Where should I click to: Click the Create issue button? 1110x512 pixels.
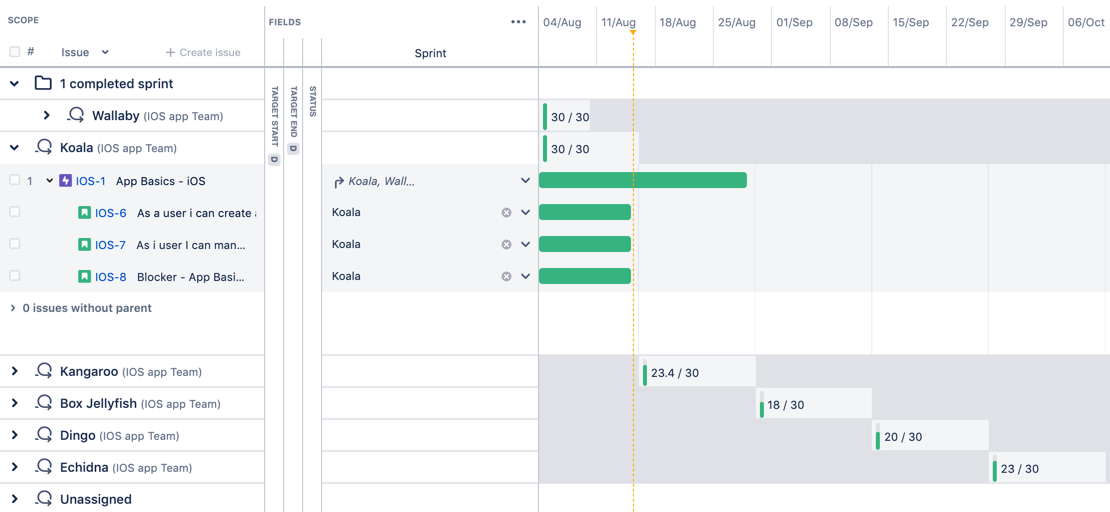click(x=203, y=52)
